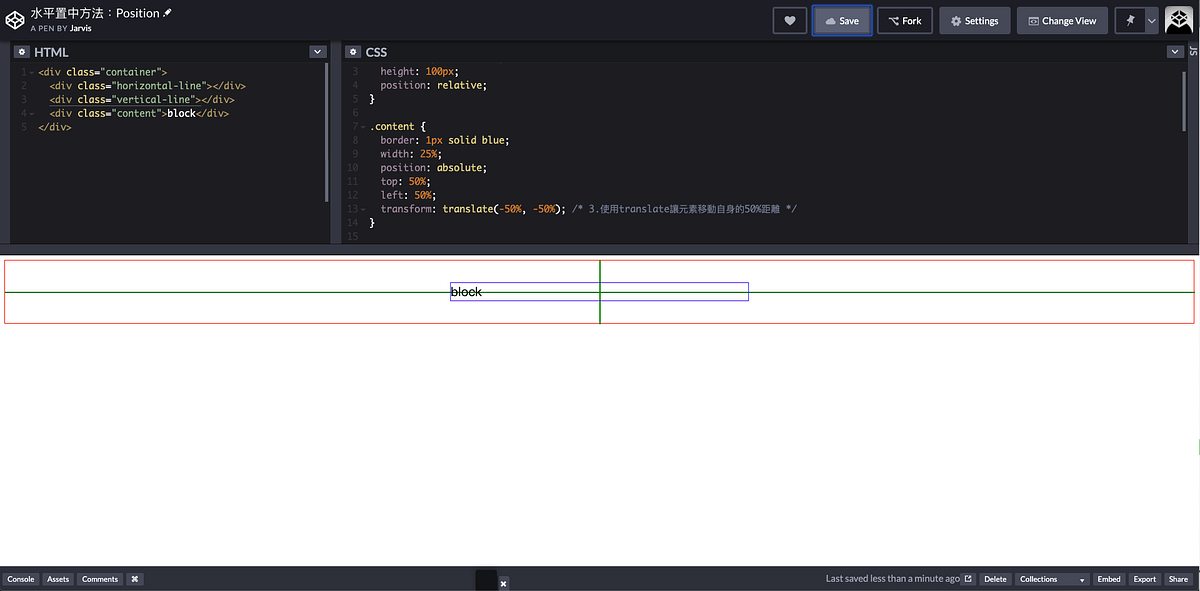Open the Change View menu
The image size is (1200, 591).
pos(1062,20)
